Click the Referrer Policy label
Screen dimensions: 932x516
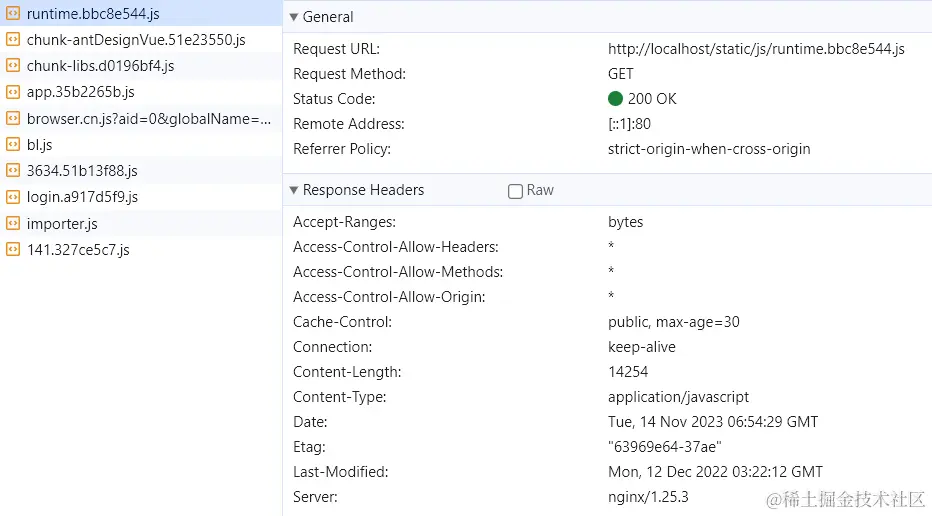[342, 149]
